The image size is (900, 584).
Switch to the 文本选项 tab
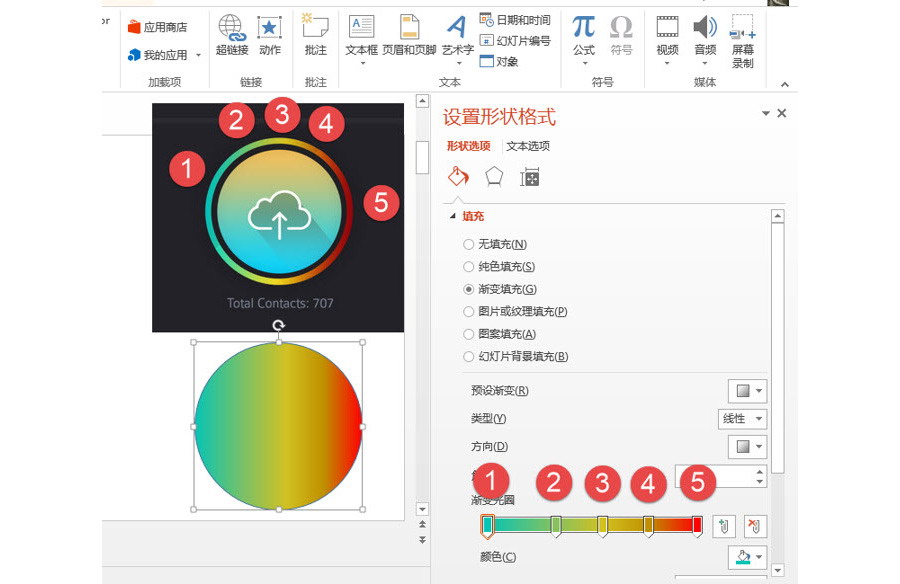click(x=527, y=146)
